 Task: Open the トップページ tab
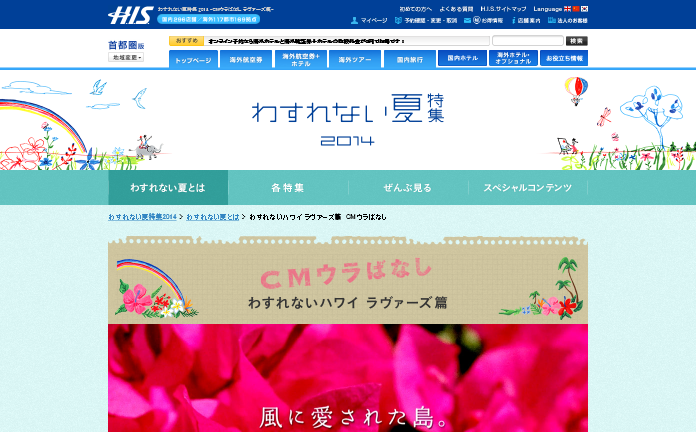coord(193,60)
